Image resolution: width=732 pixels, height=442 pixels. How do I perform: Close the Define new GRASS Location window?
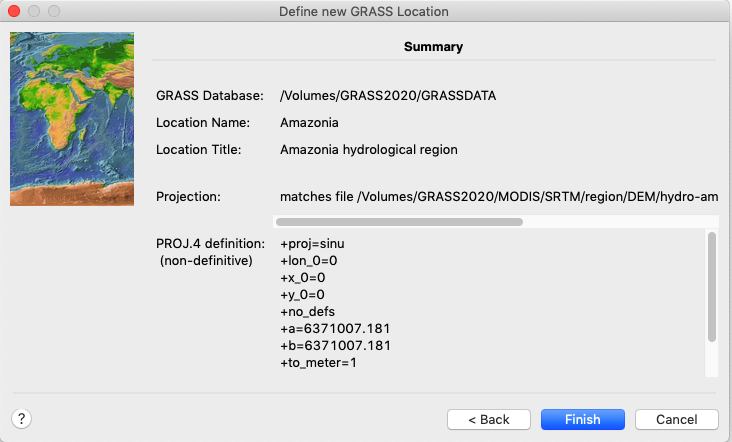point(14,11)
